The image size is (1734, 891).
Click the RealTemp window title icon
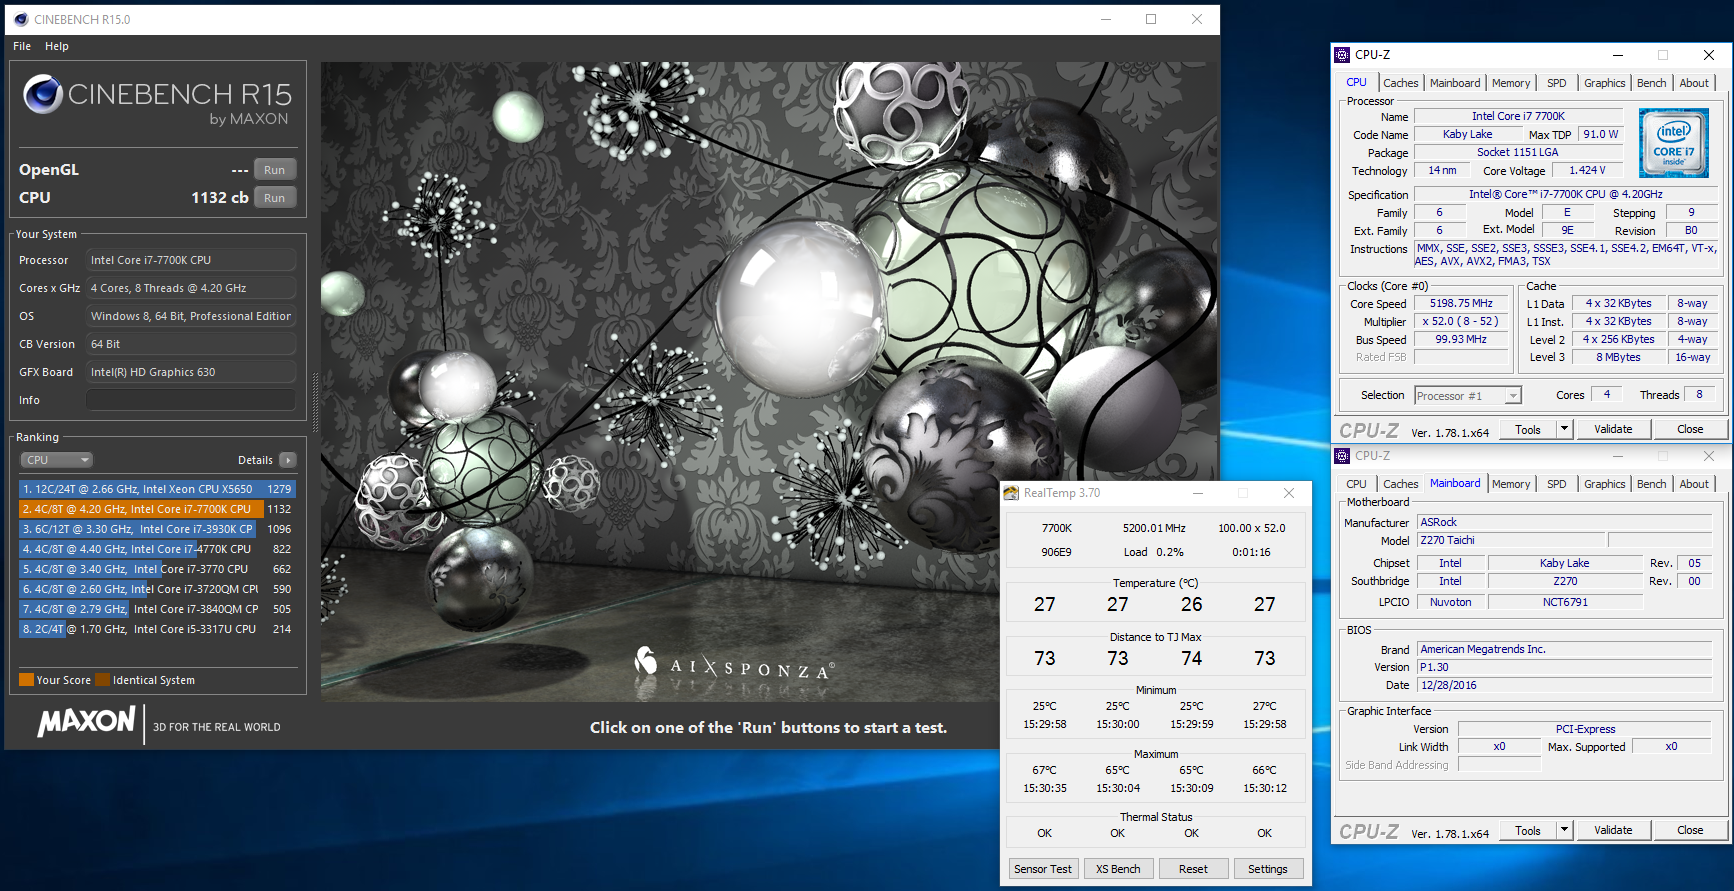[1012, 493]
